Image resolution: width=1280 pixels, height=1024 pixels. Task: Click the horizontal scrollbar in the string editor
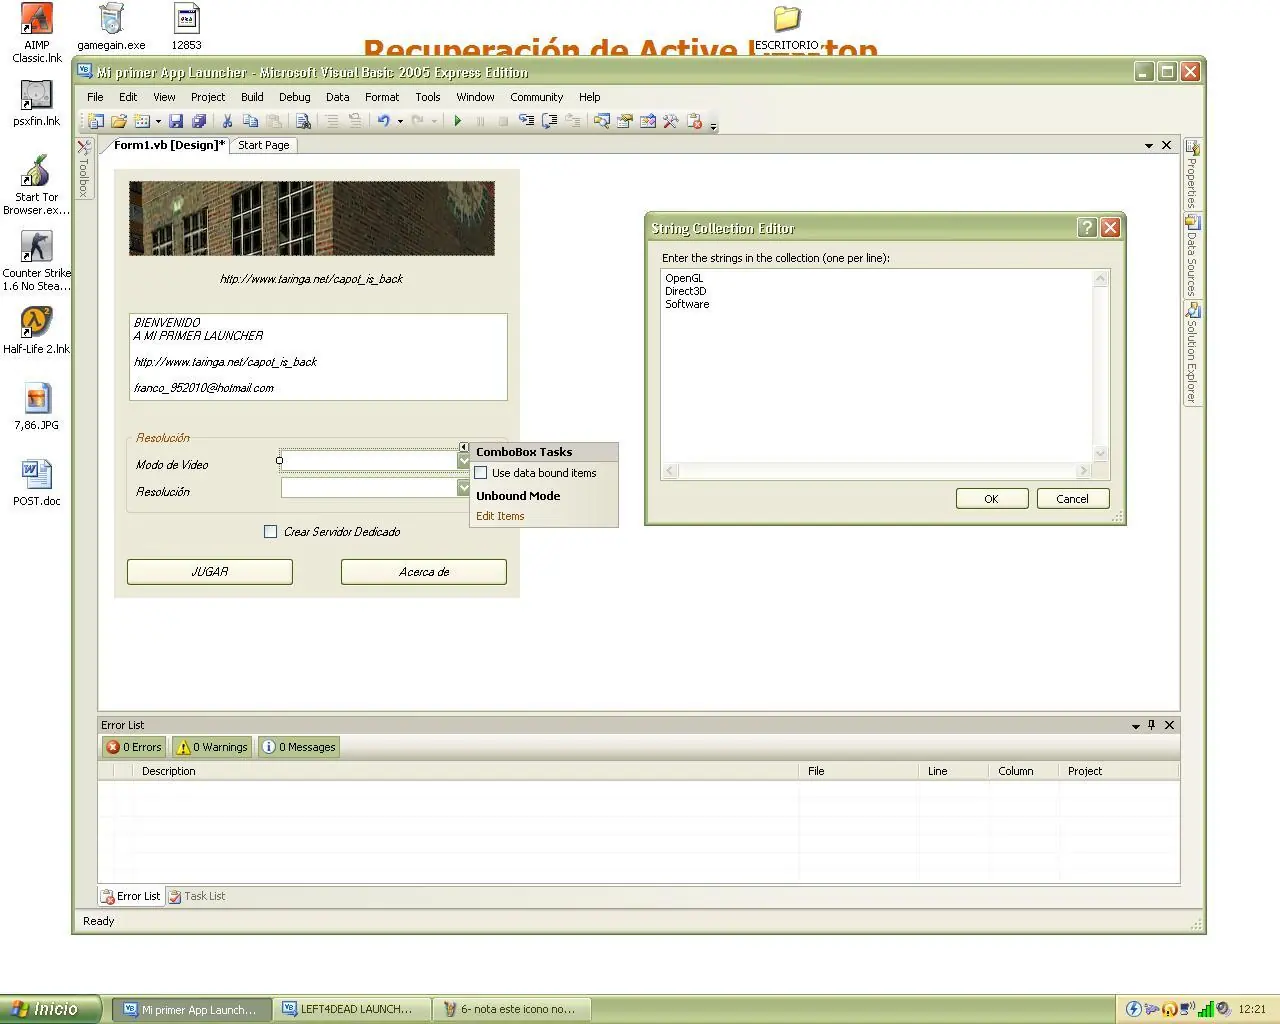point(876,470)
